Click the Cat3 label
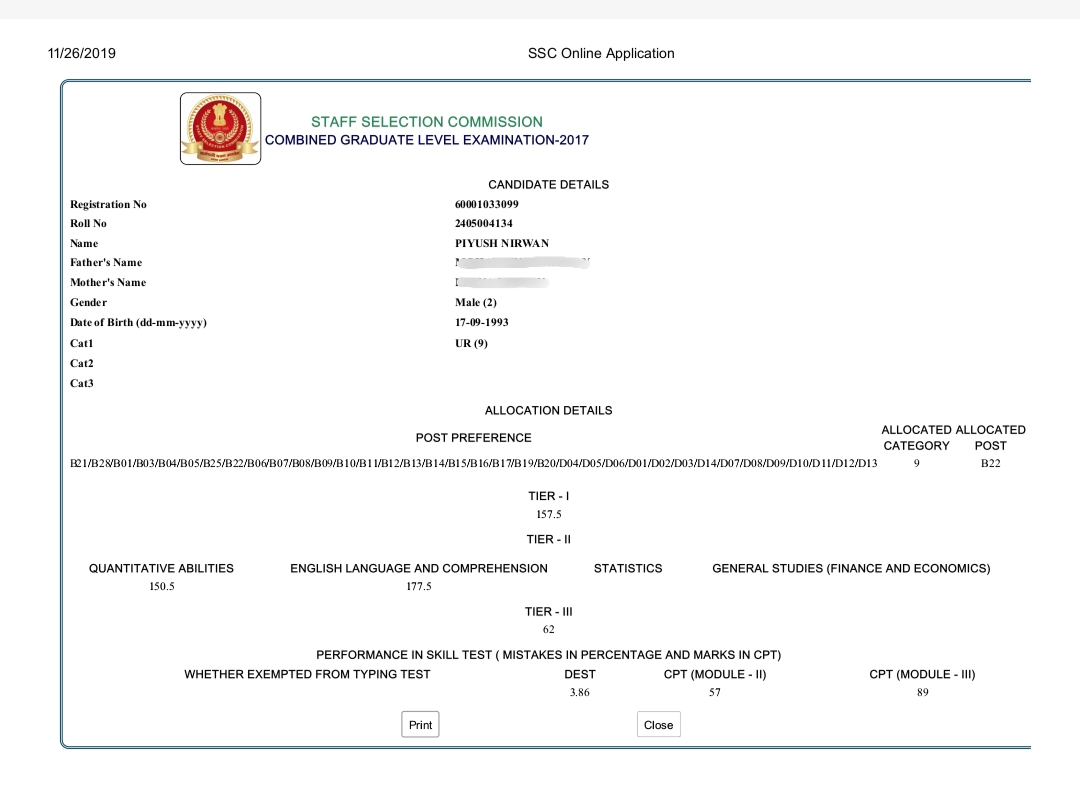 coord(81,383)
